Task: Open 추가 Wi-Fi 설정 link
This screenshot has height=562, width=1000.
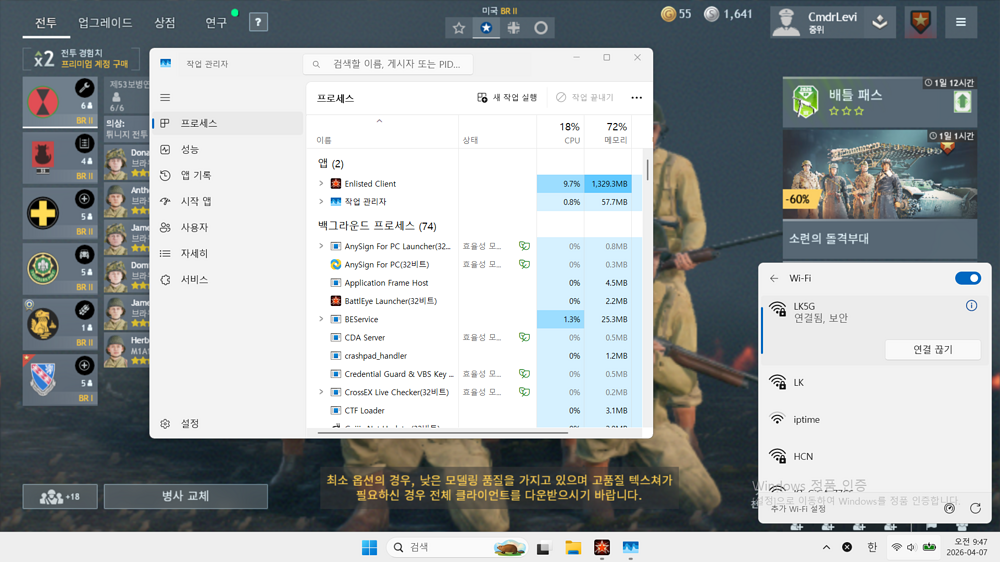Action: pos(798,508)
